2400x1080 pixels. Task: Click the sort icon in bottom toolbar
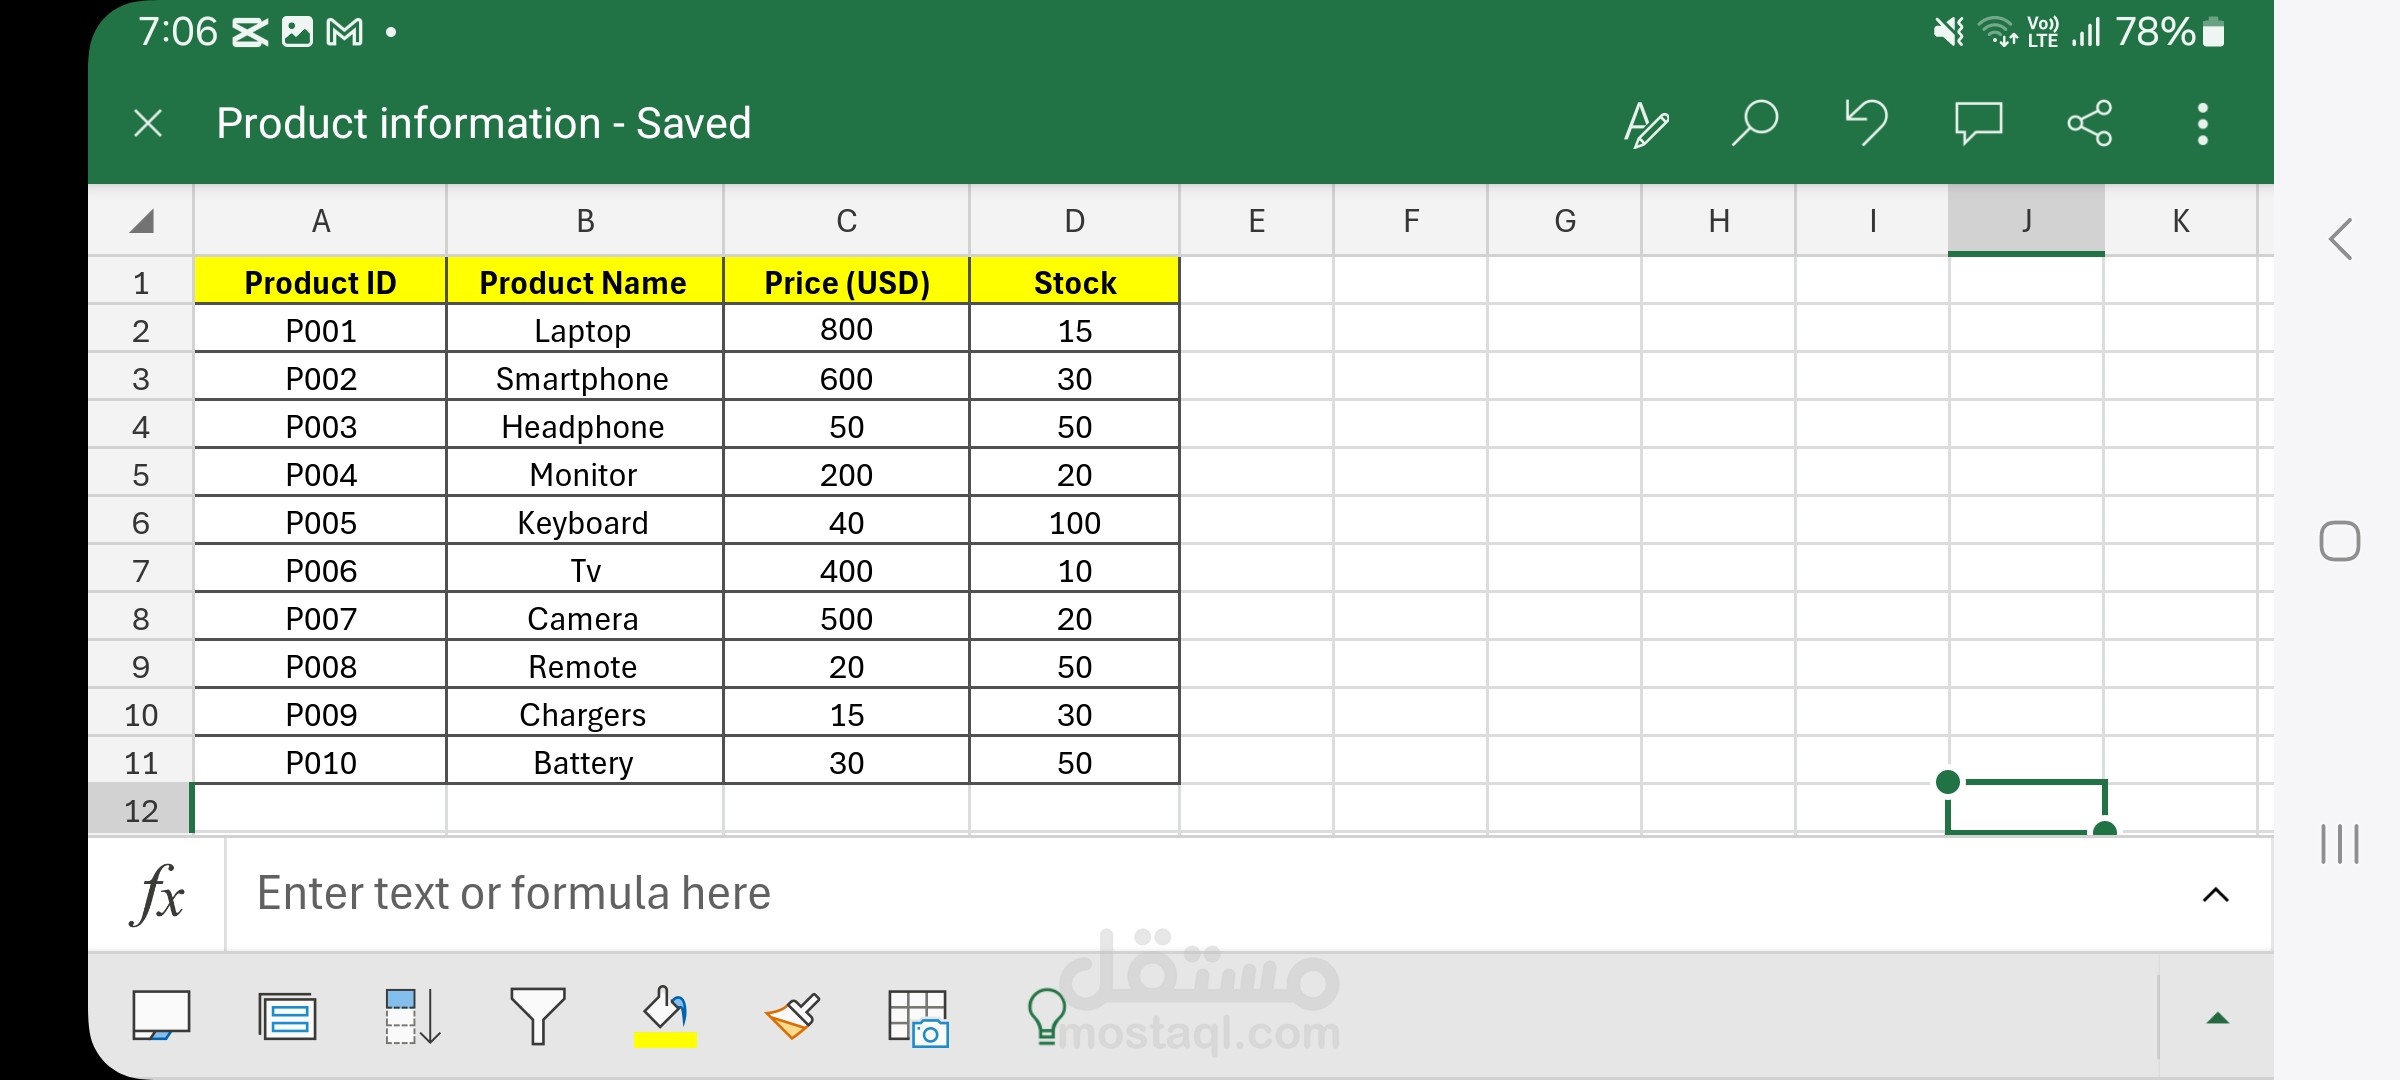tap(412, 1017)
